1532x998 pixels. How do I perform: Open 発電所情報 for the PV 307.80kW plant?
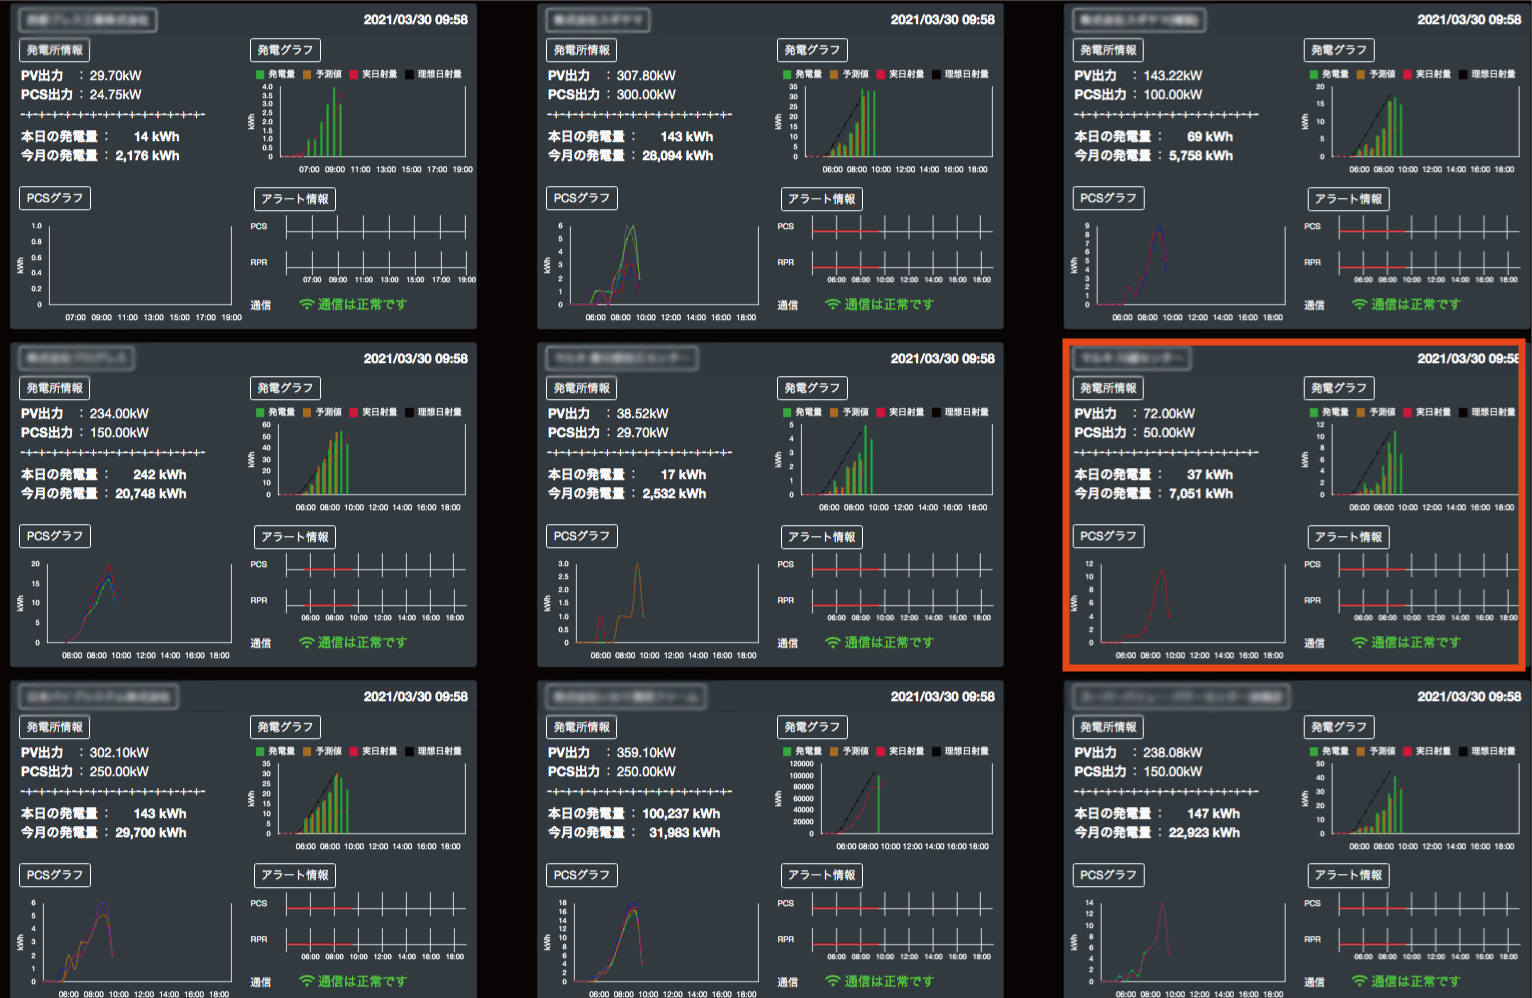(x=582, y=50)
